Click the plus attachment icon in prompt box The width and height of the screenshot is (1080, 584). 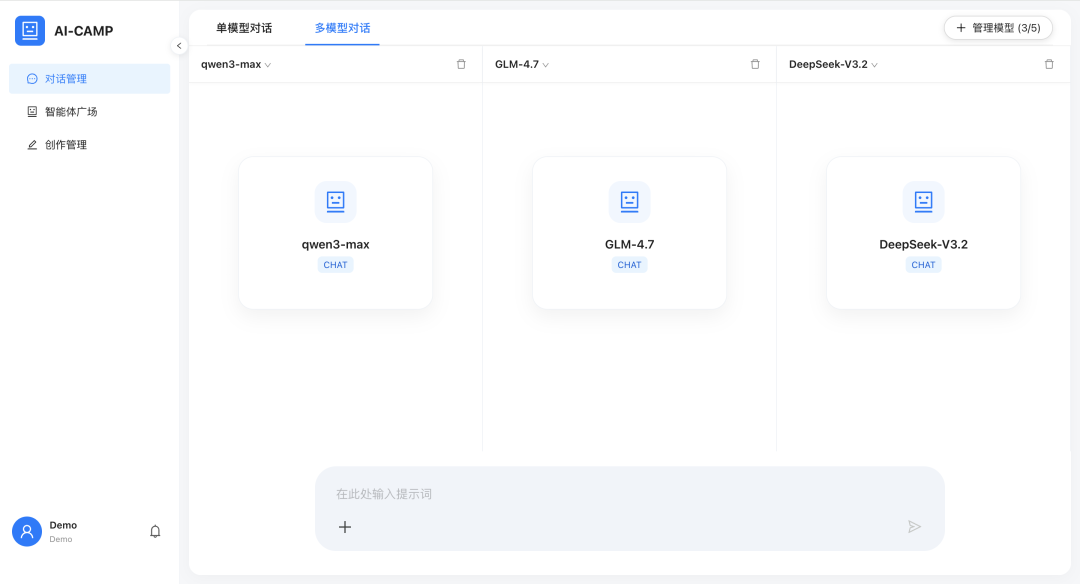coord(345,526)
